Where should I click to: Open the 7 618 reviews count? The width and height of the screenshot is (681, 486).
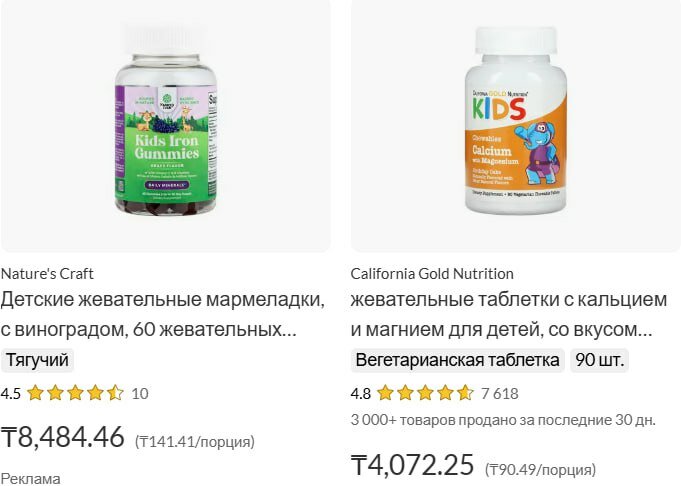click(500, 393)
